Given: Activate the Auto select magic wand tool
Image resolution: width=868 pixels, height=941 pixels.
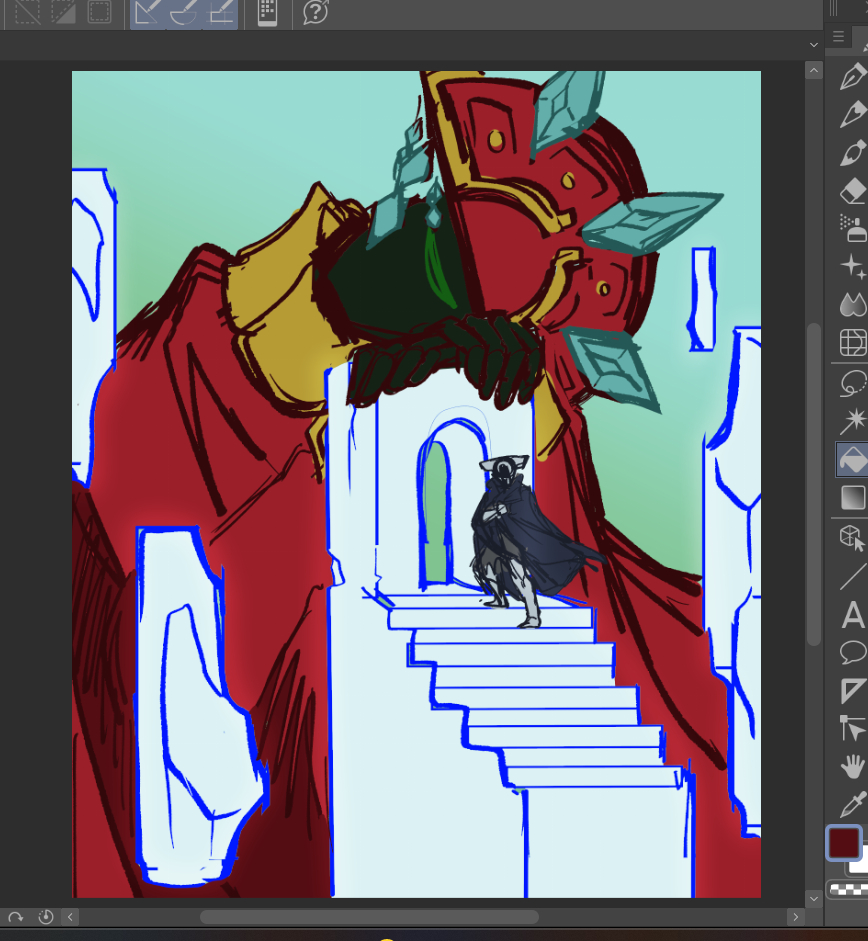Looking at the screenshot, I should 852,420.
